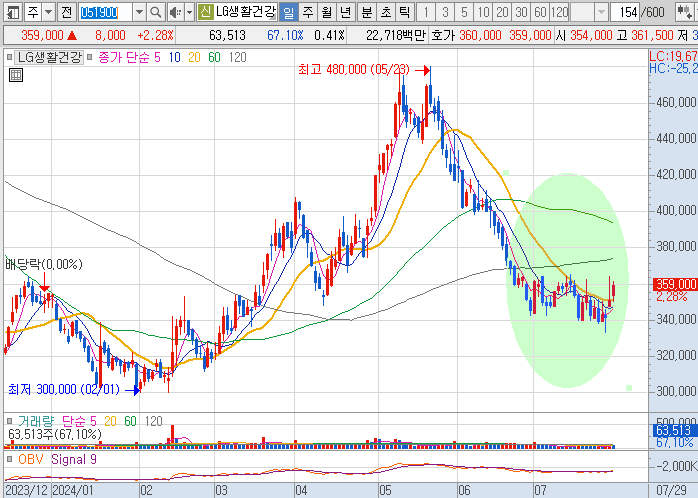Open the grid table icon on chart

pyautogui.click(x=16, y=75)
